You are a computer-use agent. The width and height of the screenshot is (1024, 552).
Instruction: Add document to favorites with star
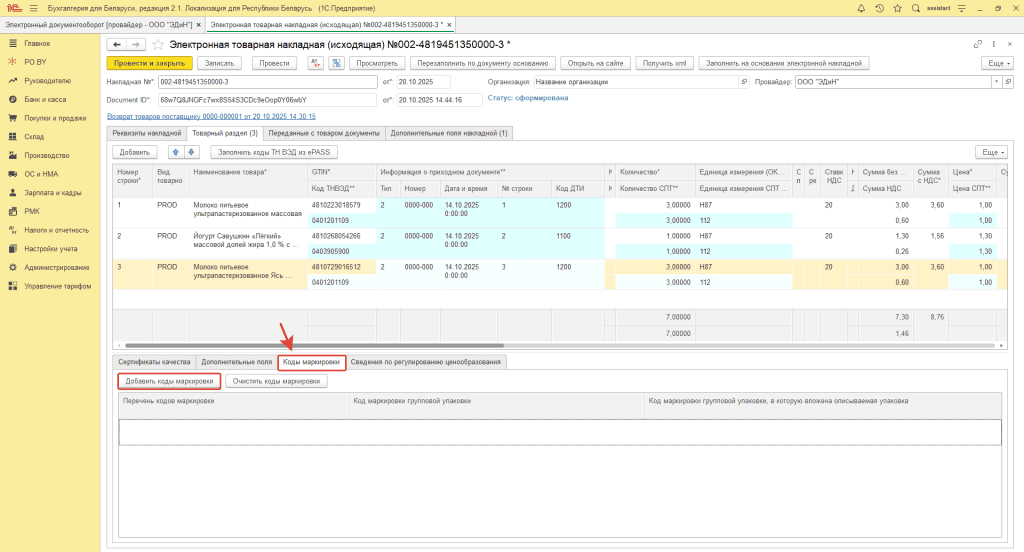tap(158, 44)
